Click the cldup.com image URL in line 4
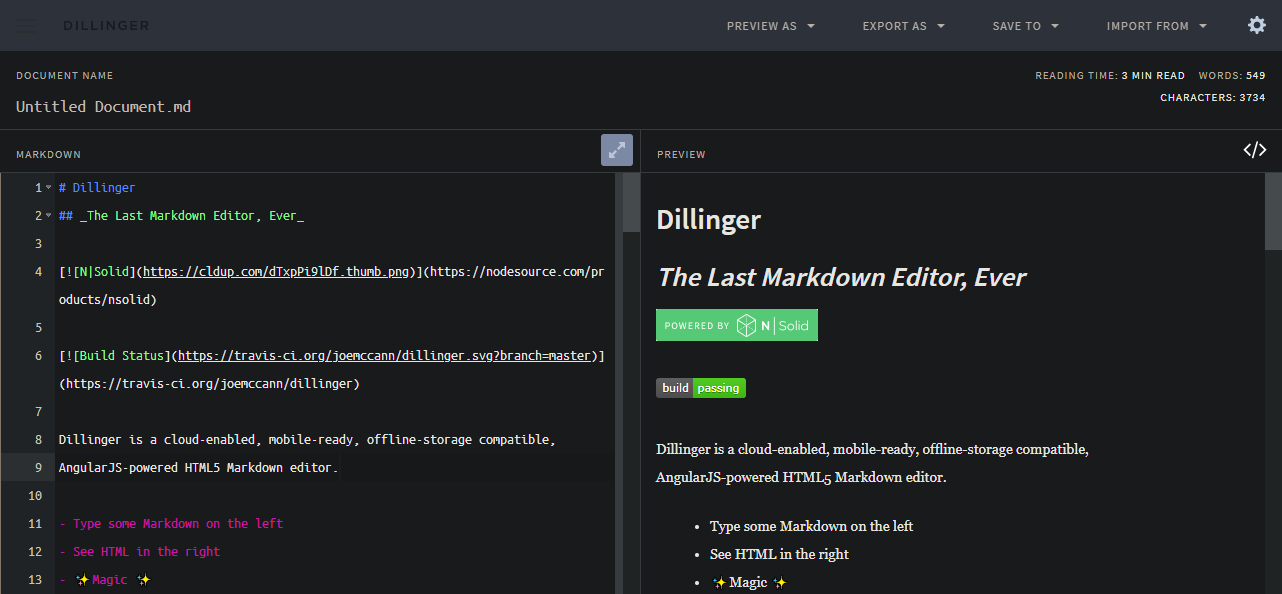 278,272
